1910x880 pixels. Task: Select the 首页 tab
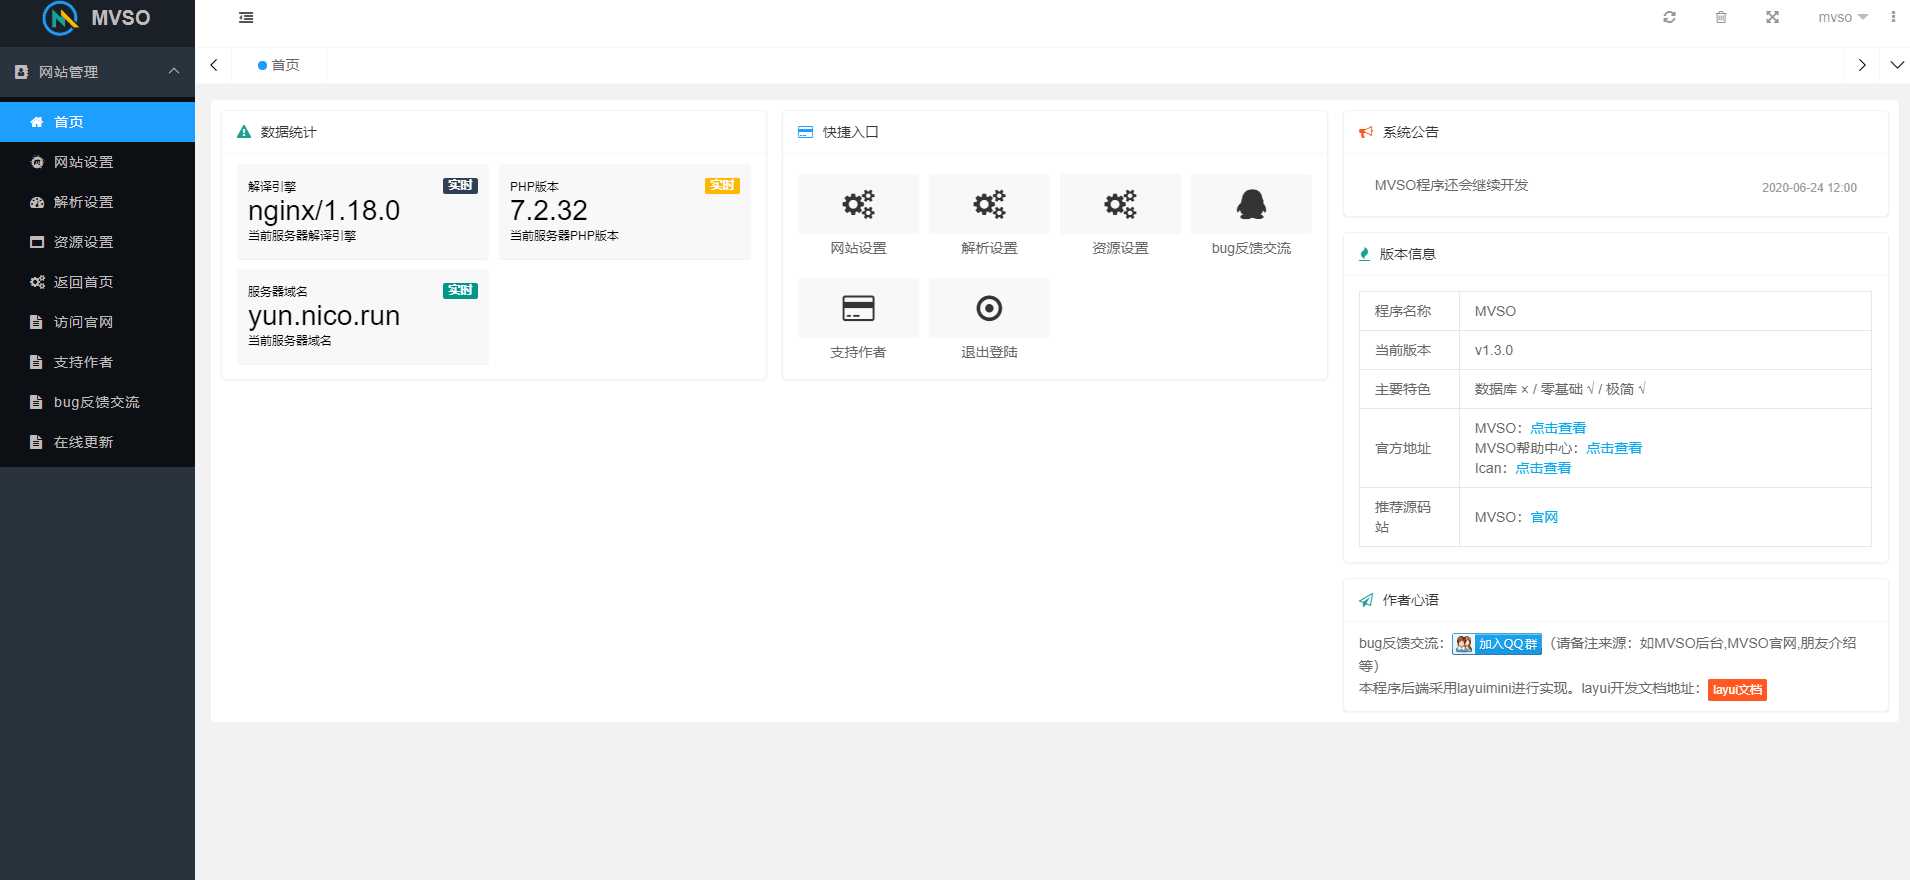point(279,65)
